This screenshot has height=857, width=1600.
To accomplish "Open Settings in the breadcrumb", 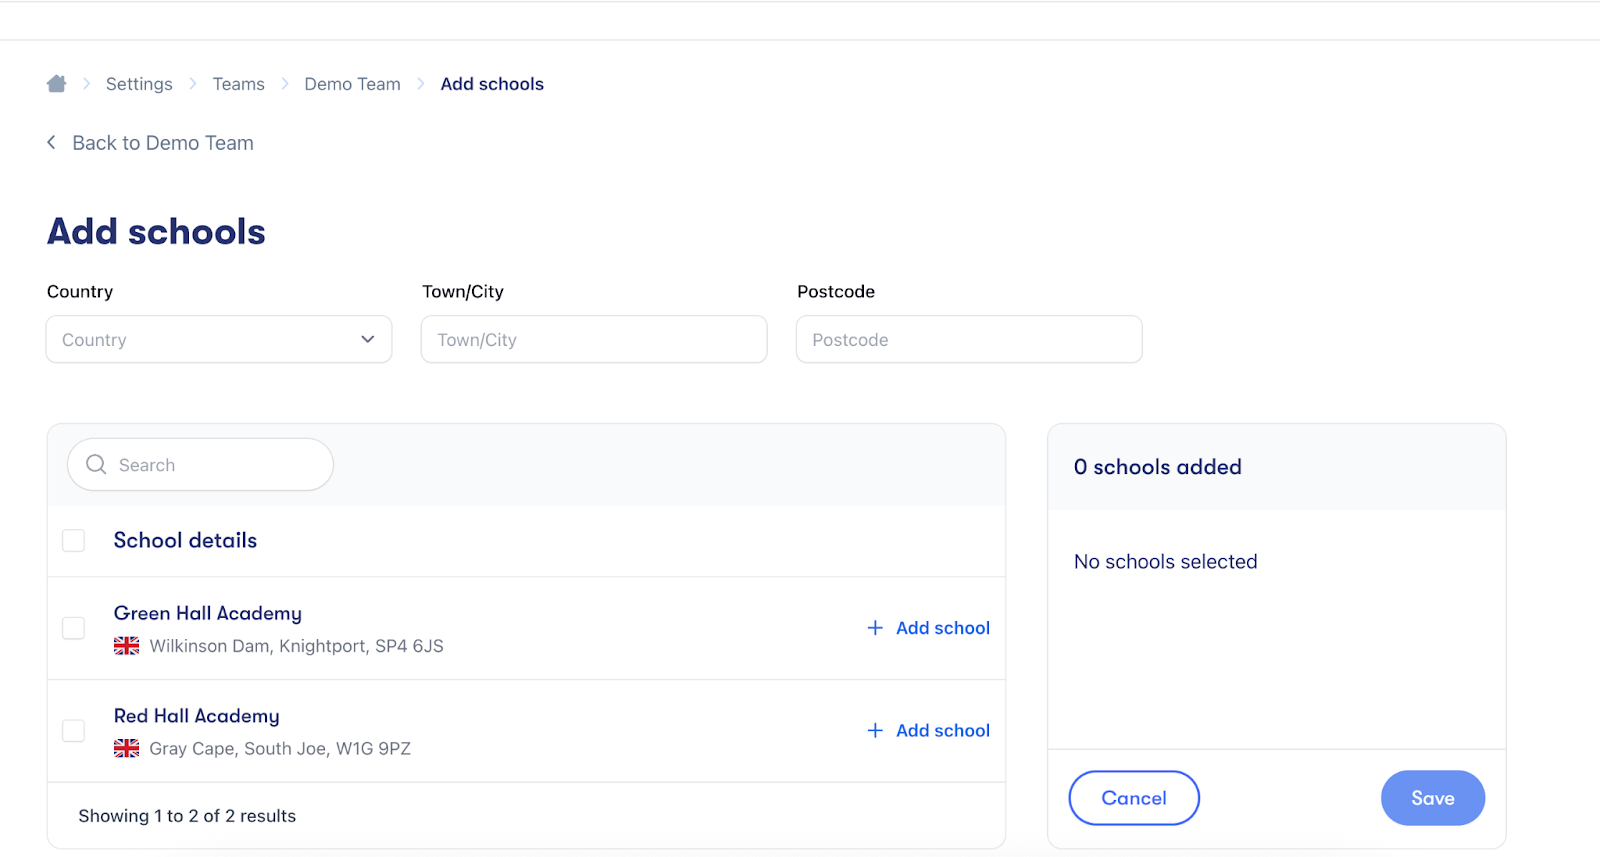I will [x=139, y=84].
